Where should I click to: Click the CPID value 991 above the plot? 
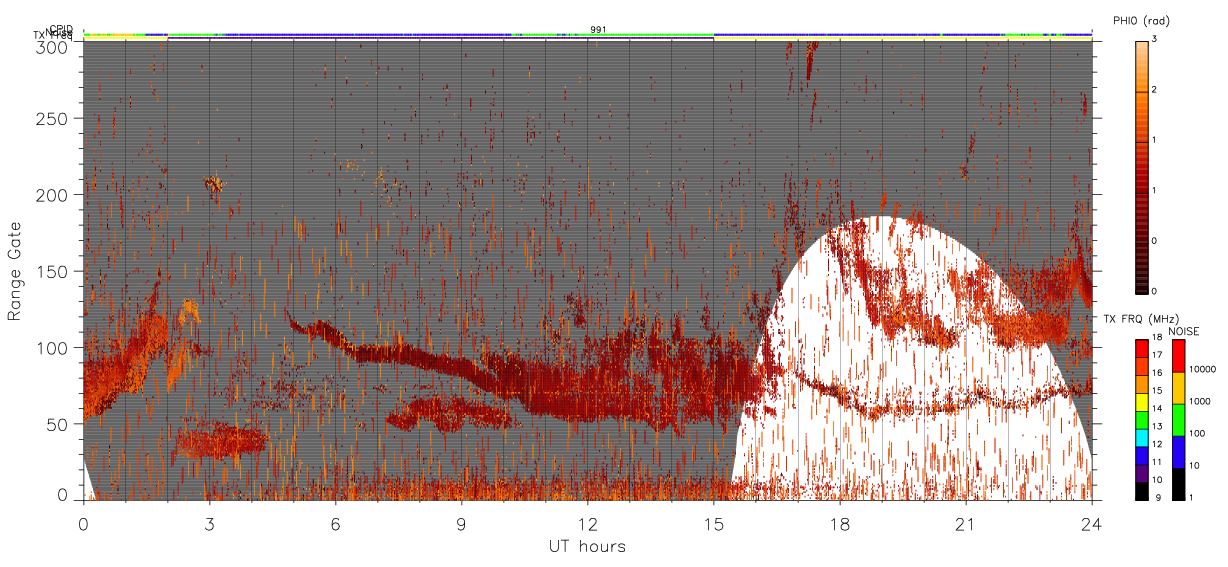[x=598, y=30]
